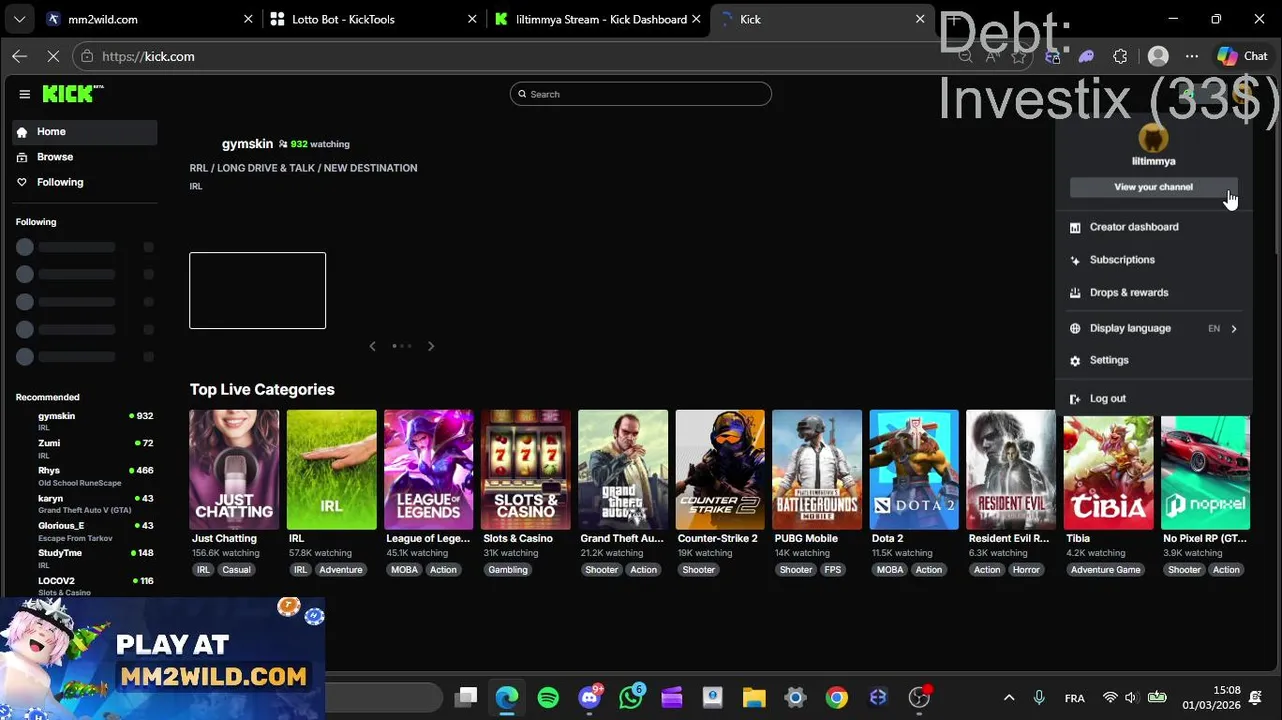The width and height of the screenshot is (1282, 720).
Task: Open IRL category thumbnail
Action: click(x=331, y=469)
